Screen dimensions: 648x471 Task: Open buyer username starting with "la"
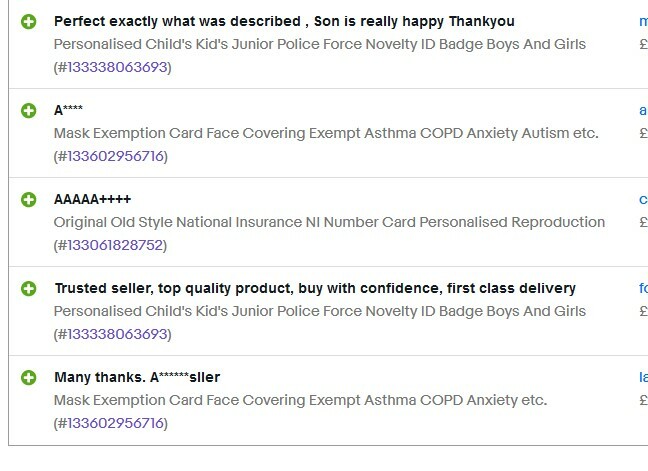point(643,377)
